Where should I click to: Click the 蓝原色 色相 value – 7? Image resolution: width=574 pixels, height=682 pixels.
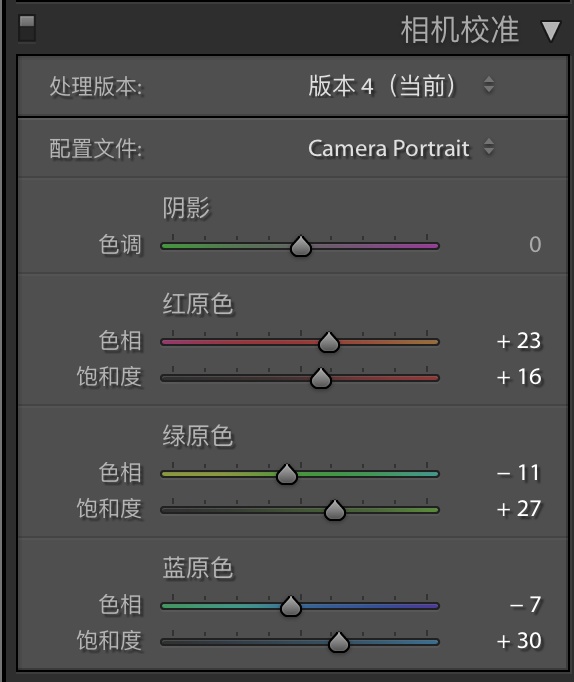[526, 605]
